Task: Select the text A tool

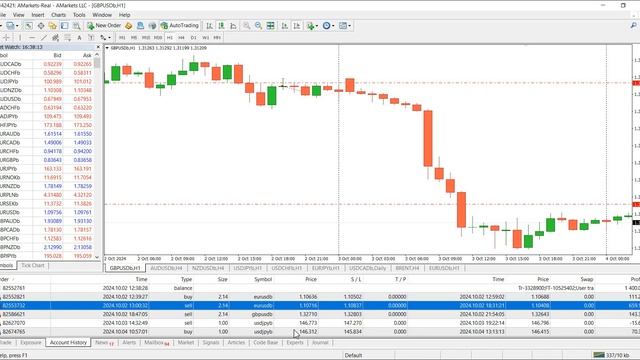Action: click(x=79, y=38)
